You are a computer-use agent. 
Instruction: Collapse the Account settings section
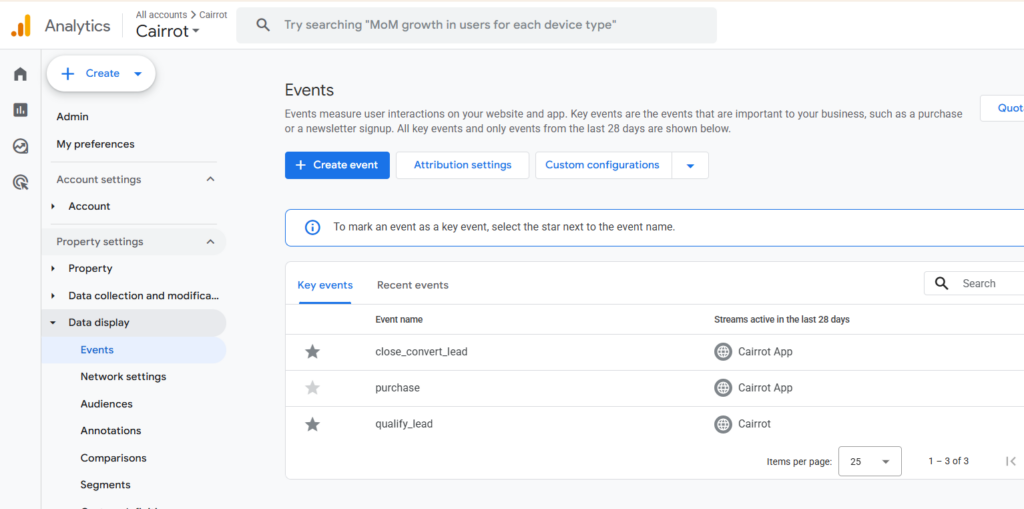(x=210, y=179)
